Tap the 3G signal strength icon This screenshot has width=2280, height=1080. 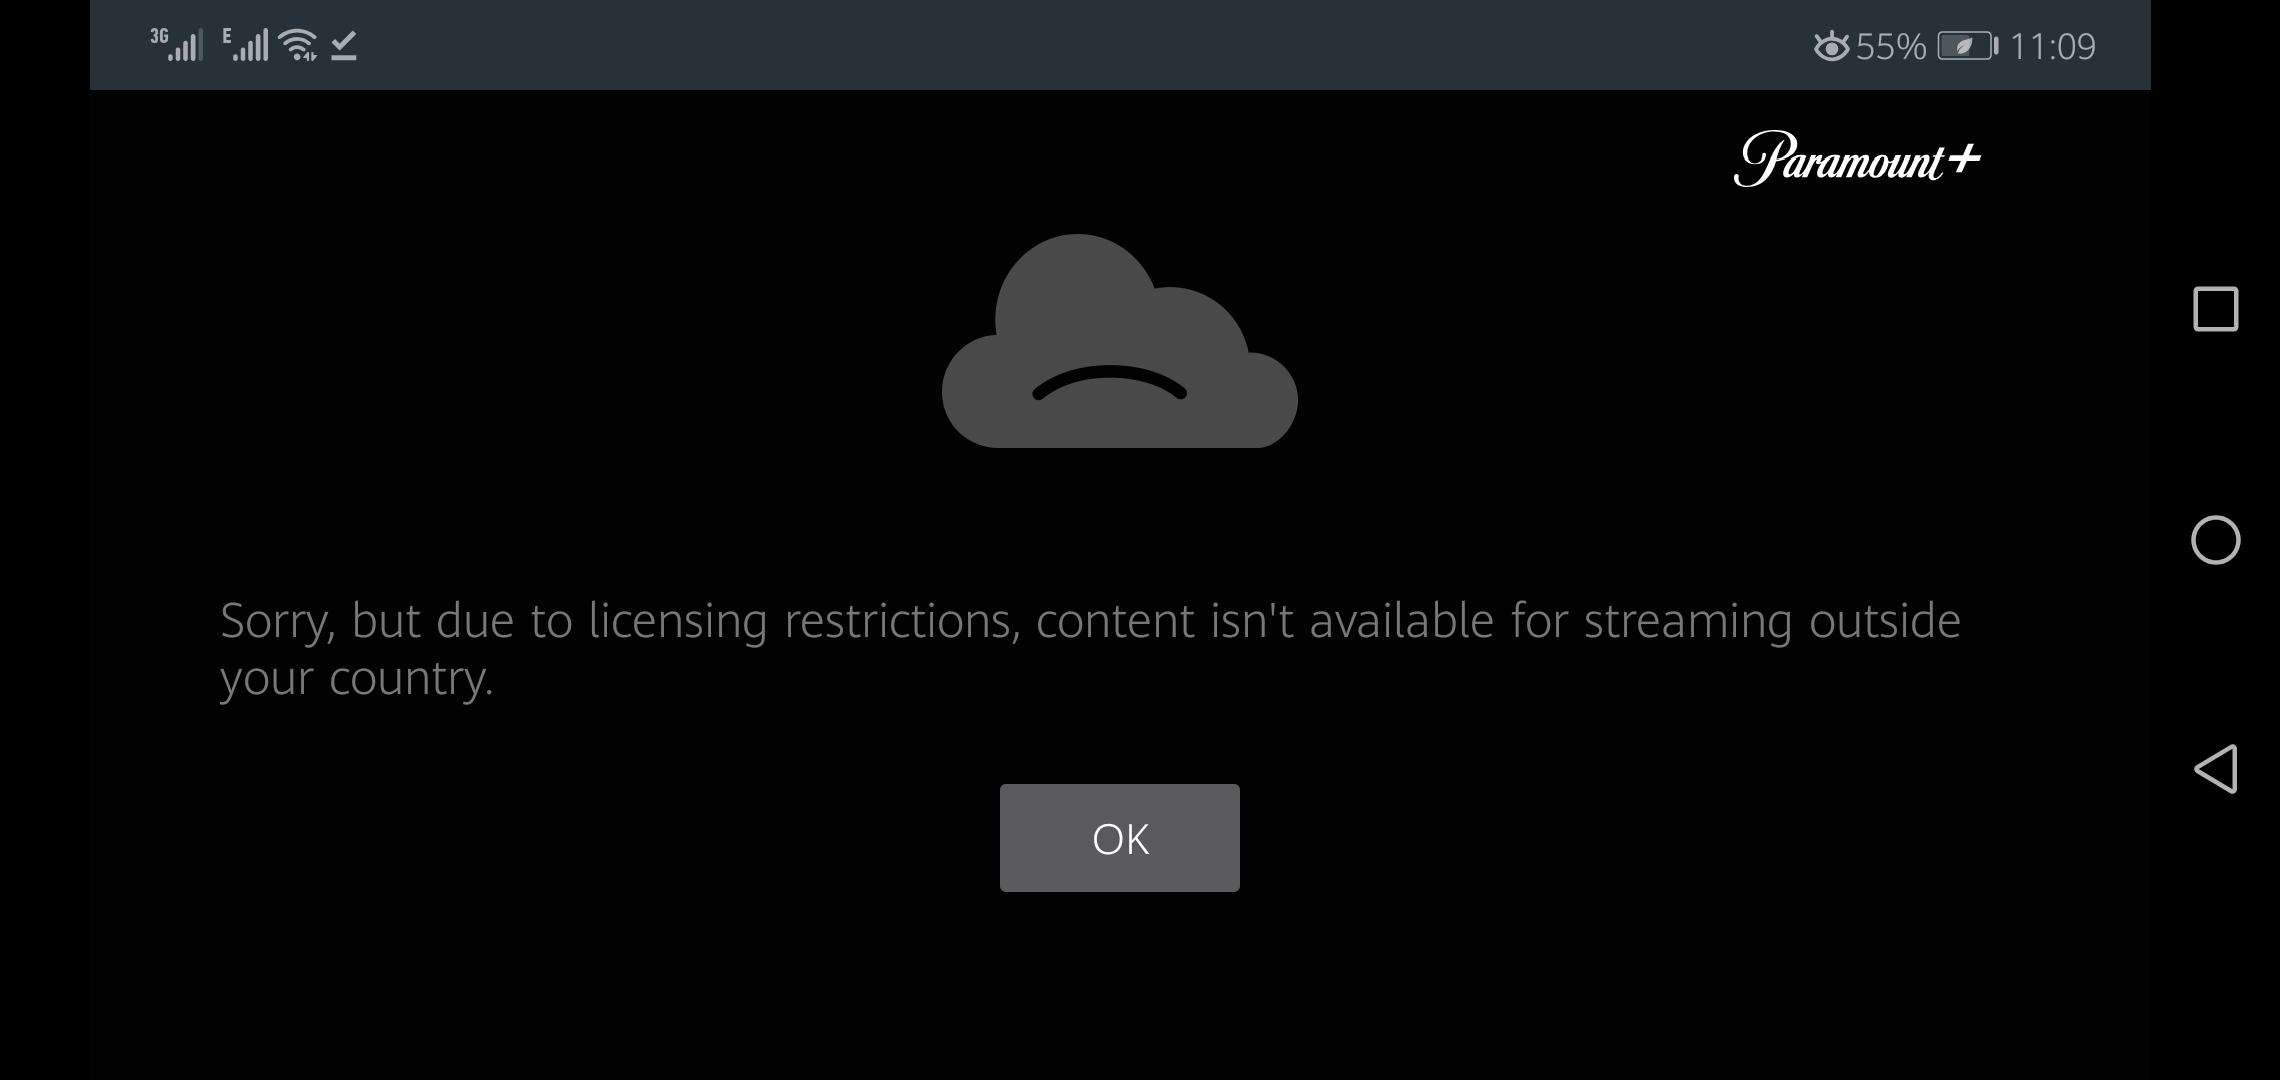[177, 45]
